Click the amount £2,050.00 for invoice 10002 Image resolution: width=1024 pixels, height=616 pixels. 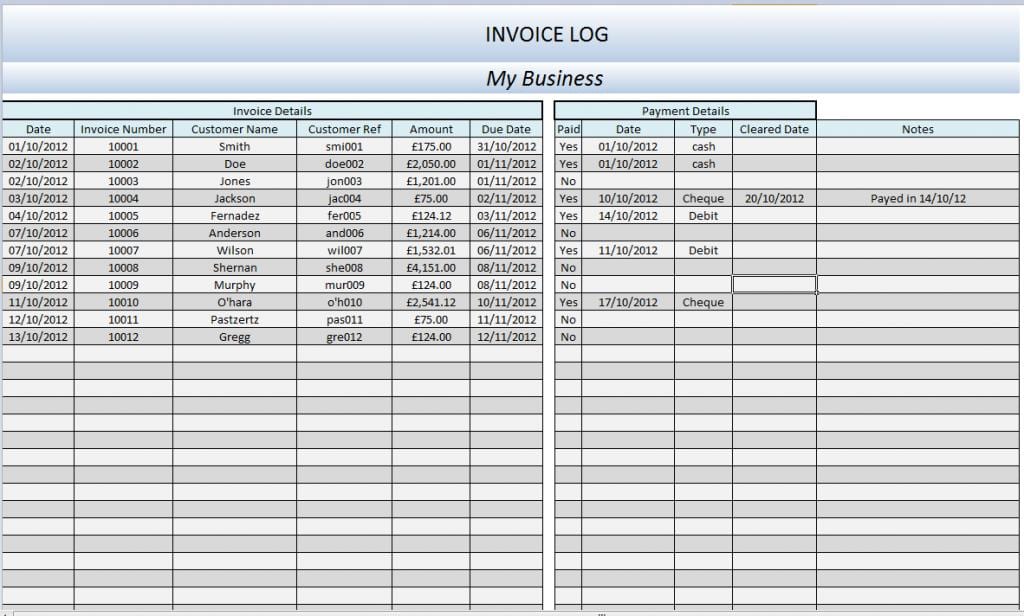click(x=431, y=164)
